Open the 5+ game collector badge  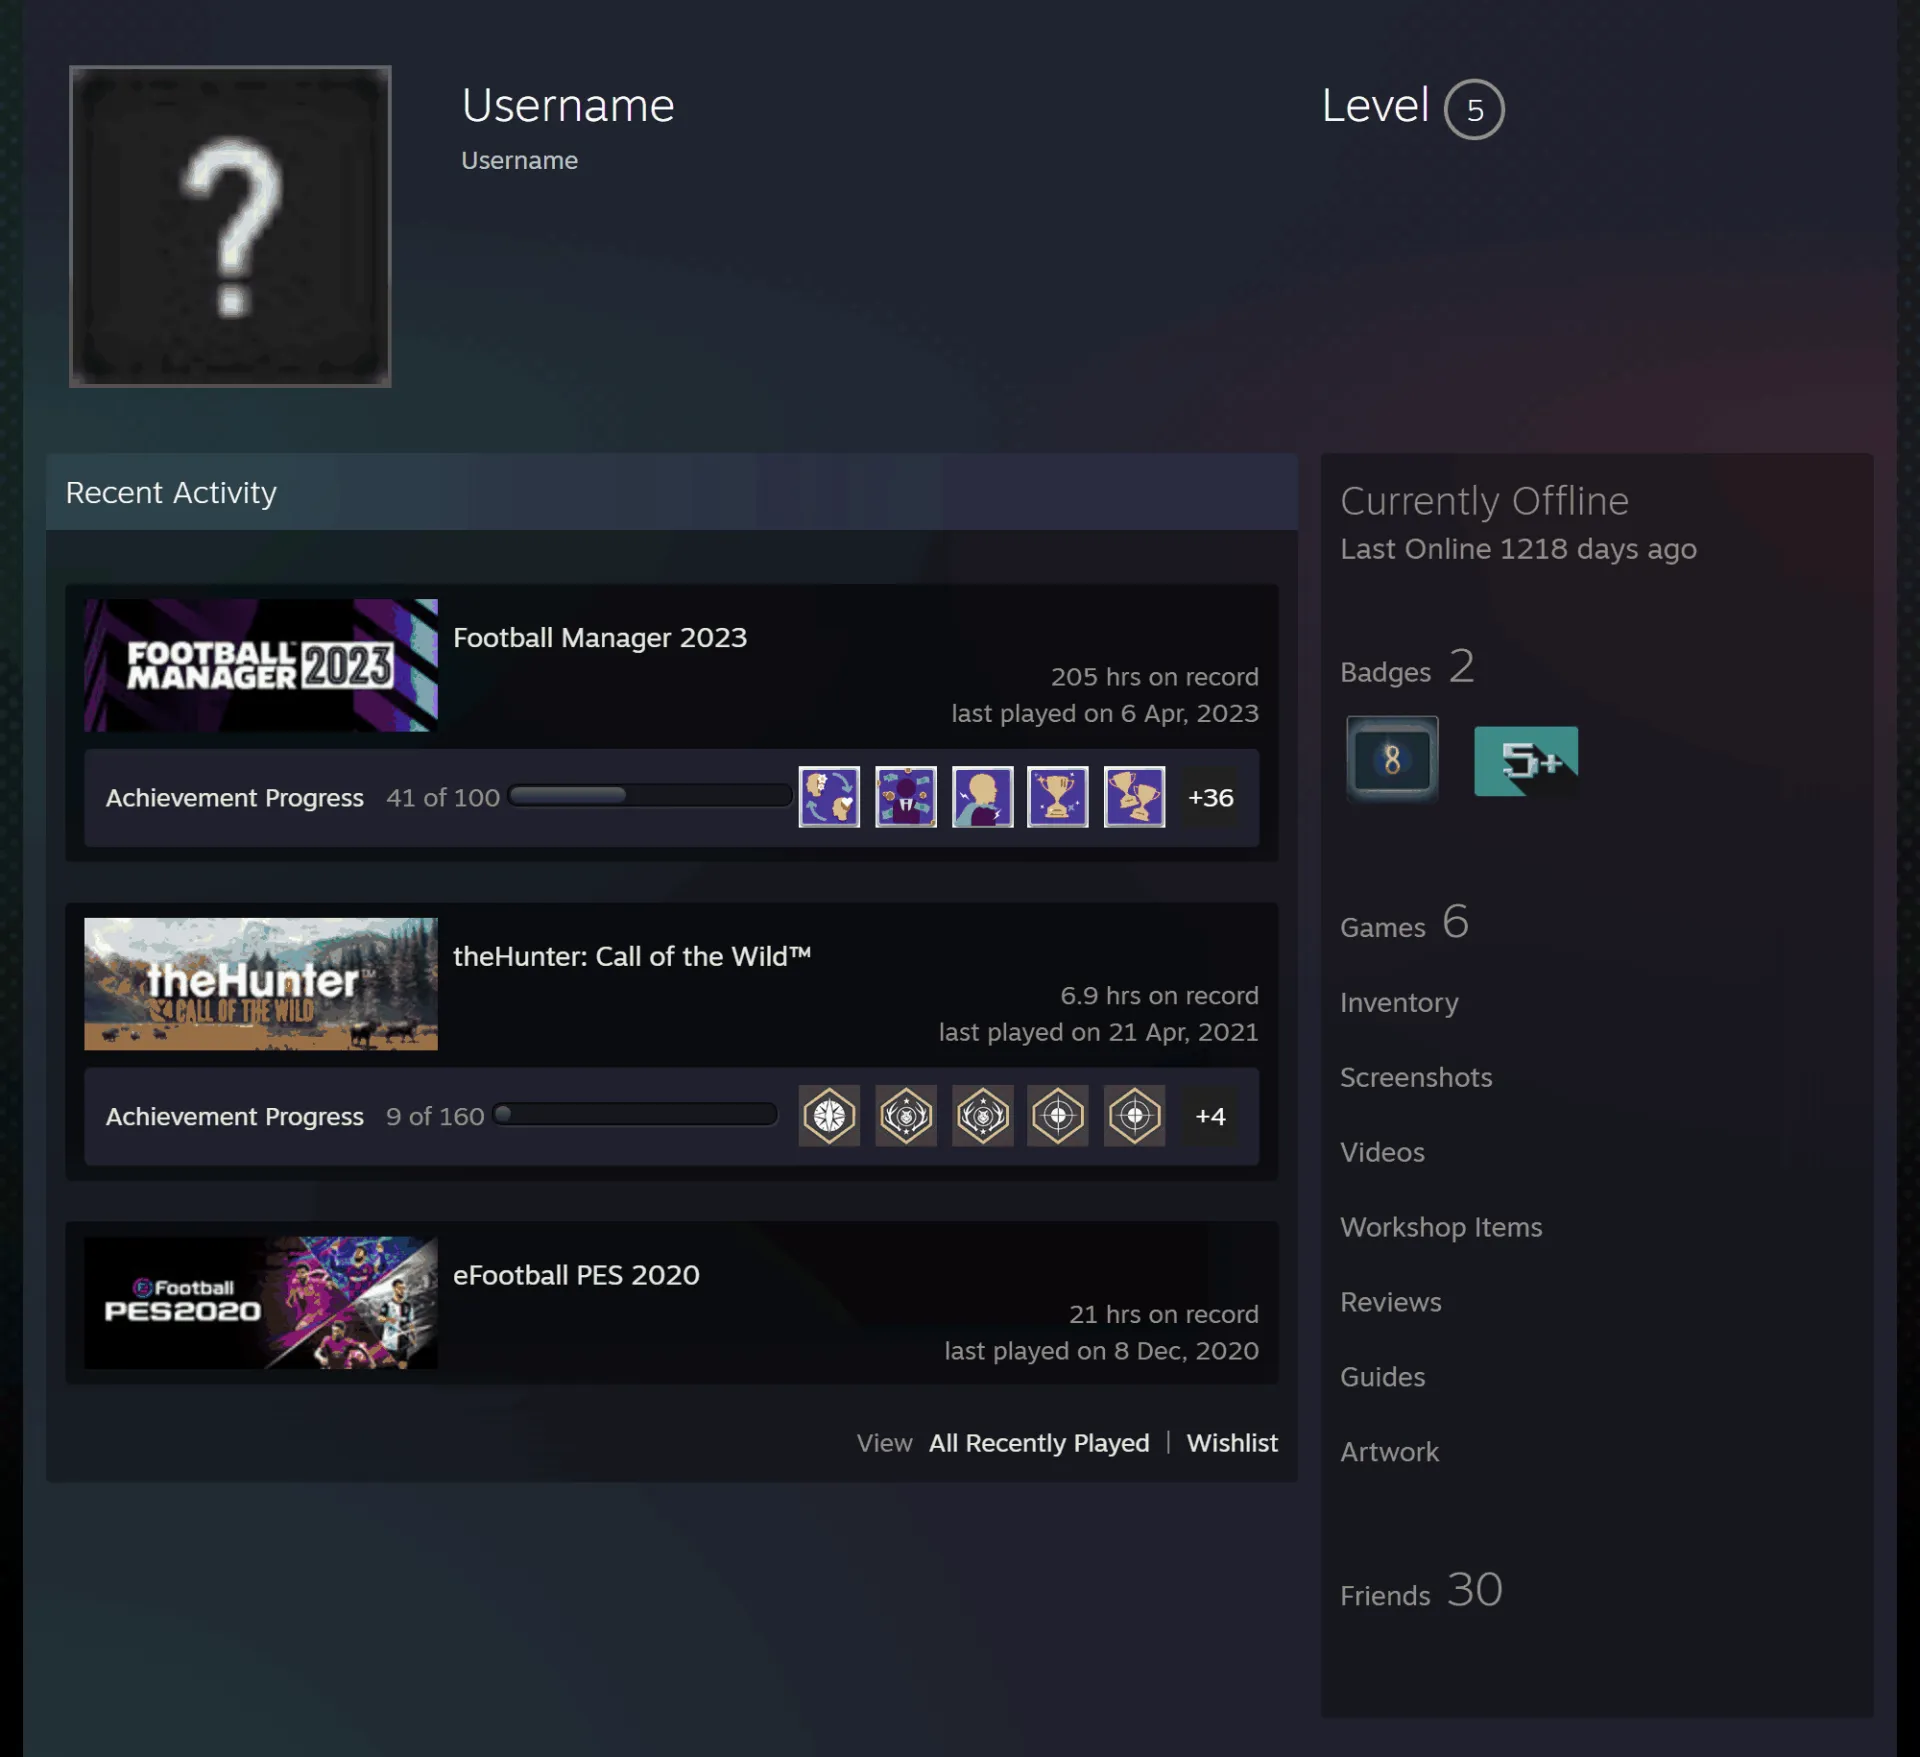pos(1526,762)
